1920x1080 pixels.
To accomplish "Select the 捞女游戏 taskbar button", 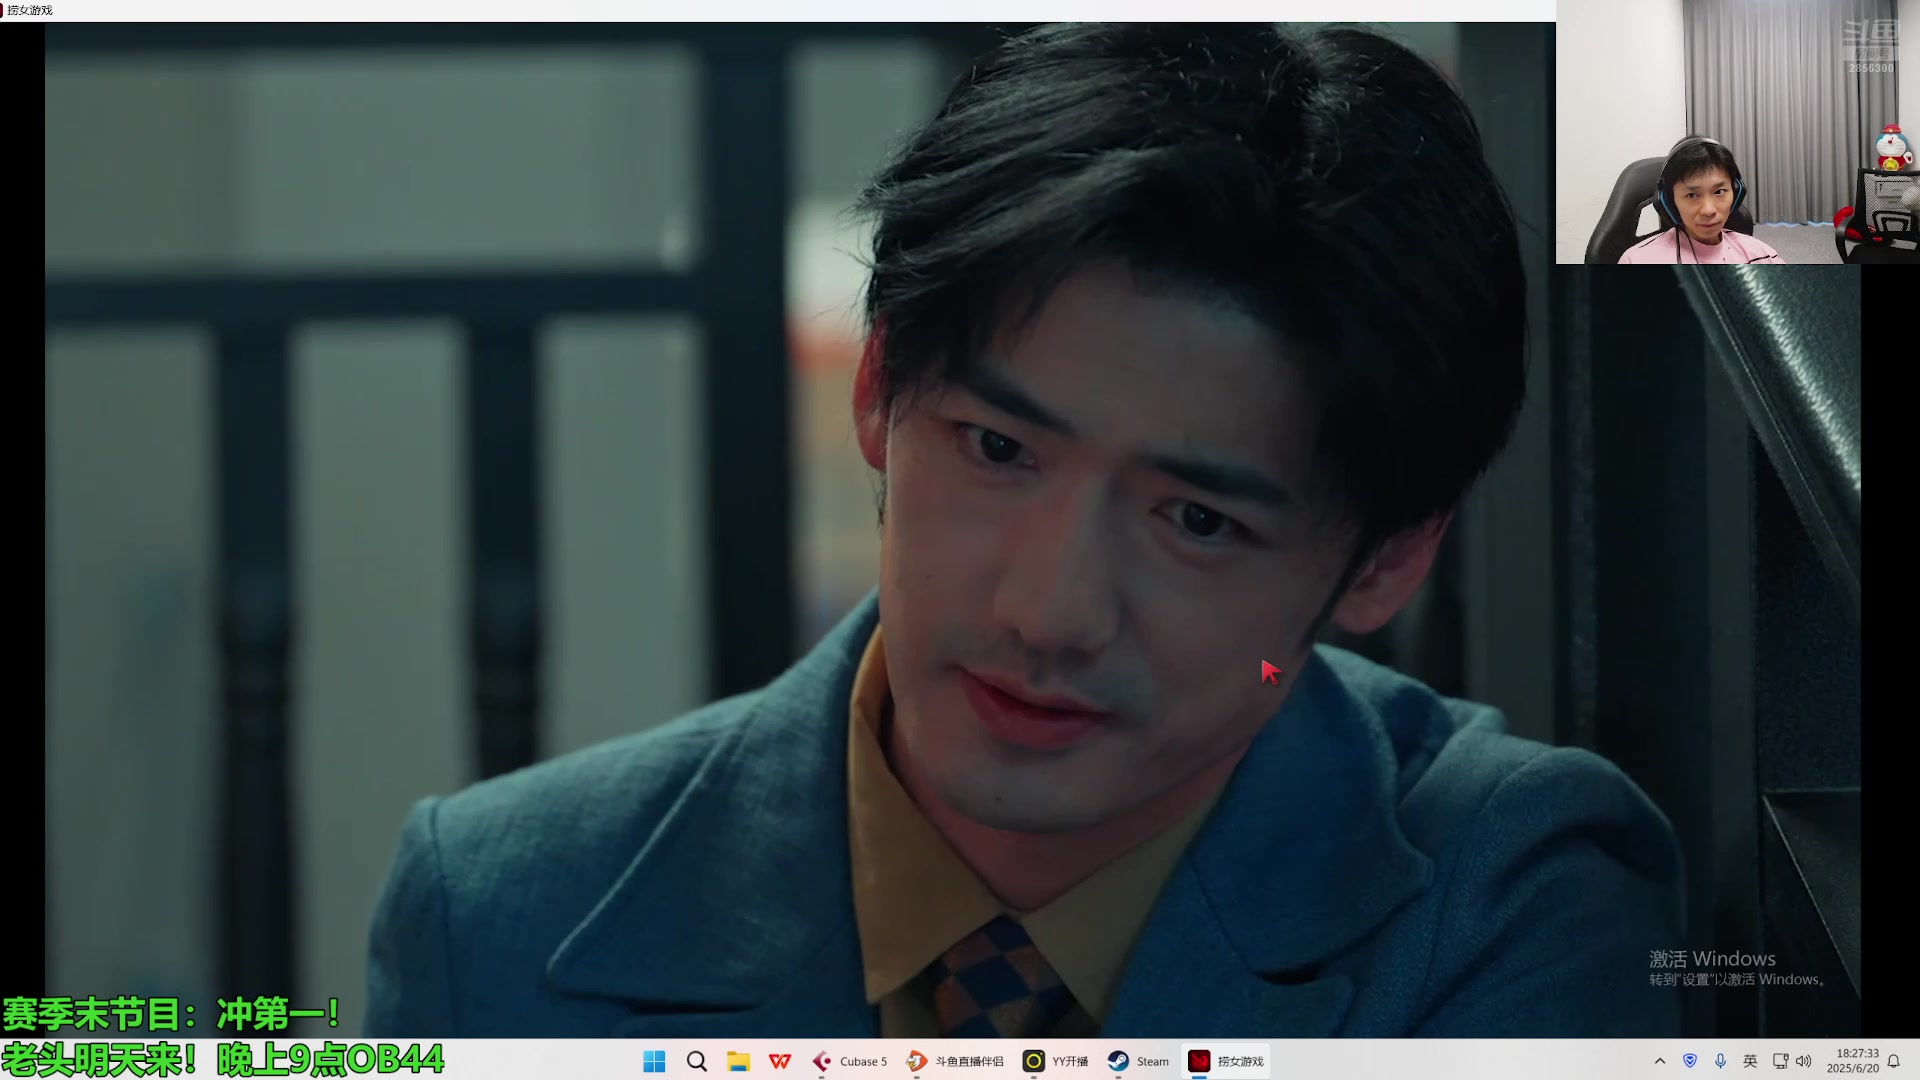I will point(1226,1061).
